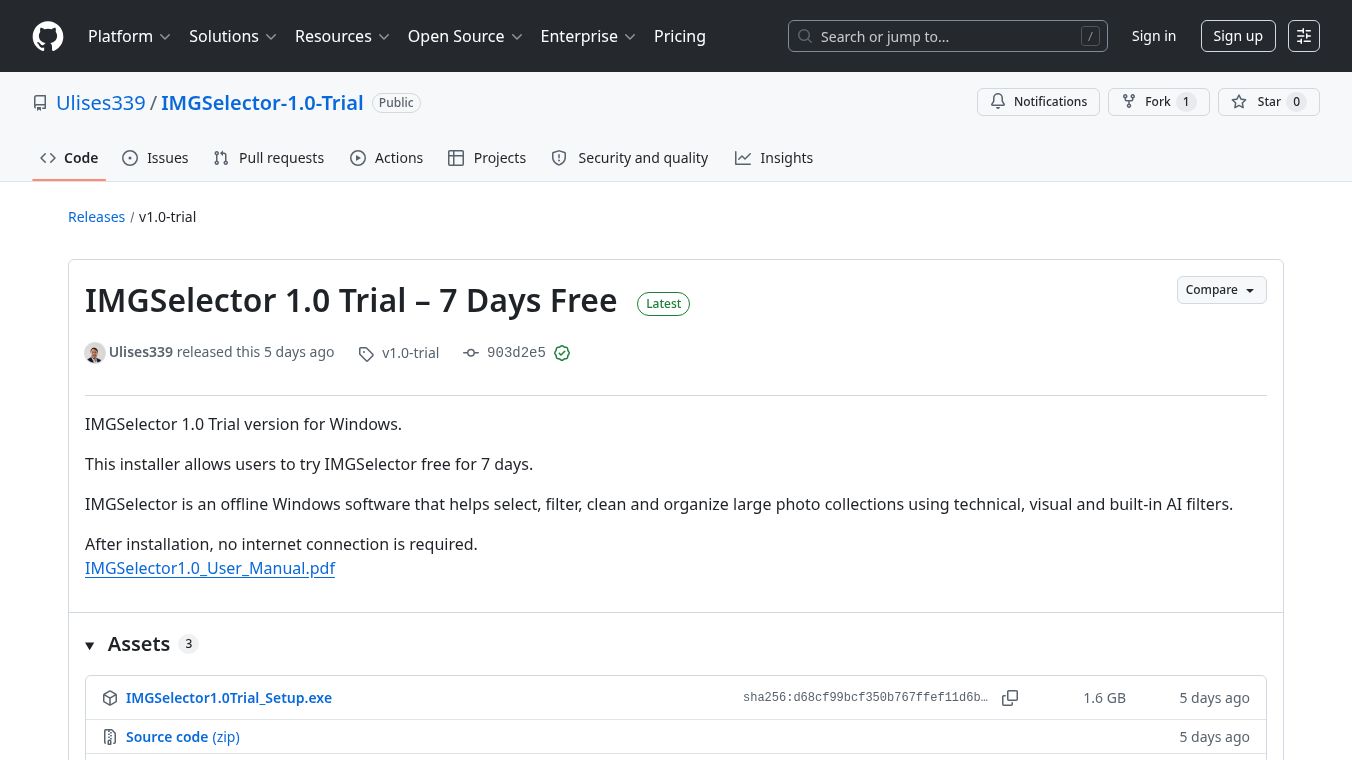Click the Fork repository button

click(x=1159, y=102)
